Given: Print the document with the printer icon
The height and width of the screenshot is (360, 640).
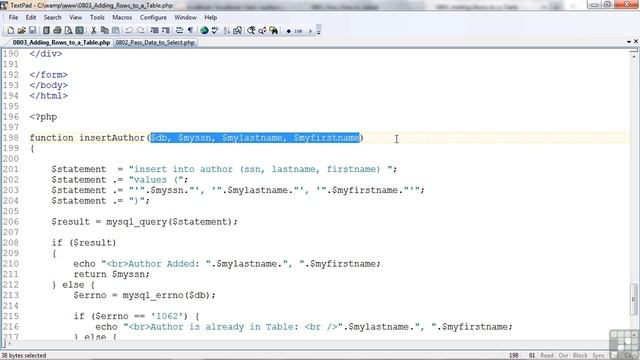Looking at the screenshot, I should coord(57,31).
